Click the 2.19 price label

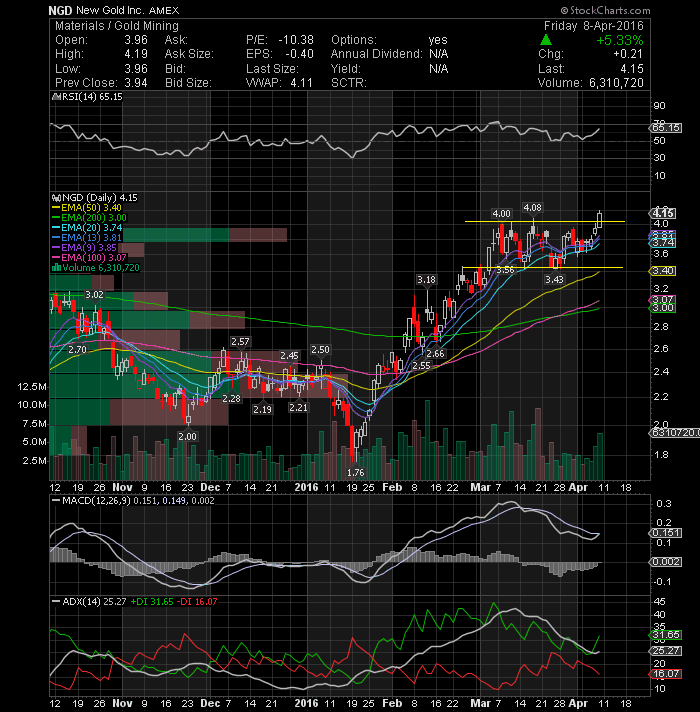(262, 410)
